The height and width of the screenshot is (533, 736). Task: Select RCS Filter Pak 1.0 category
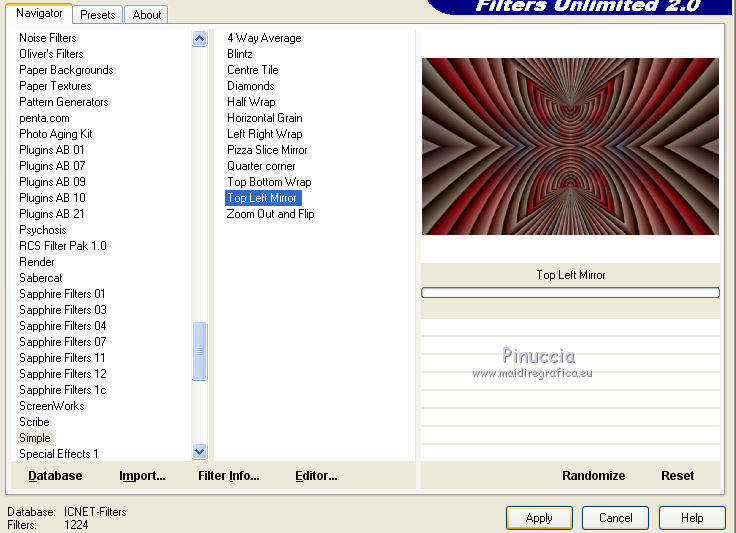(x=63, y=246)
